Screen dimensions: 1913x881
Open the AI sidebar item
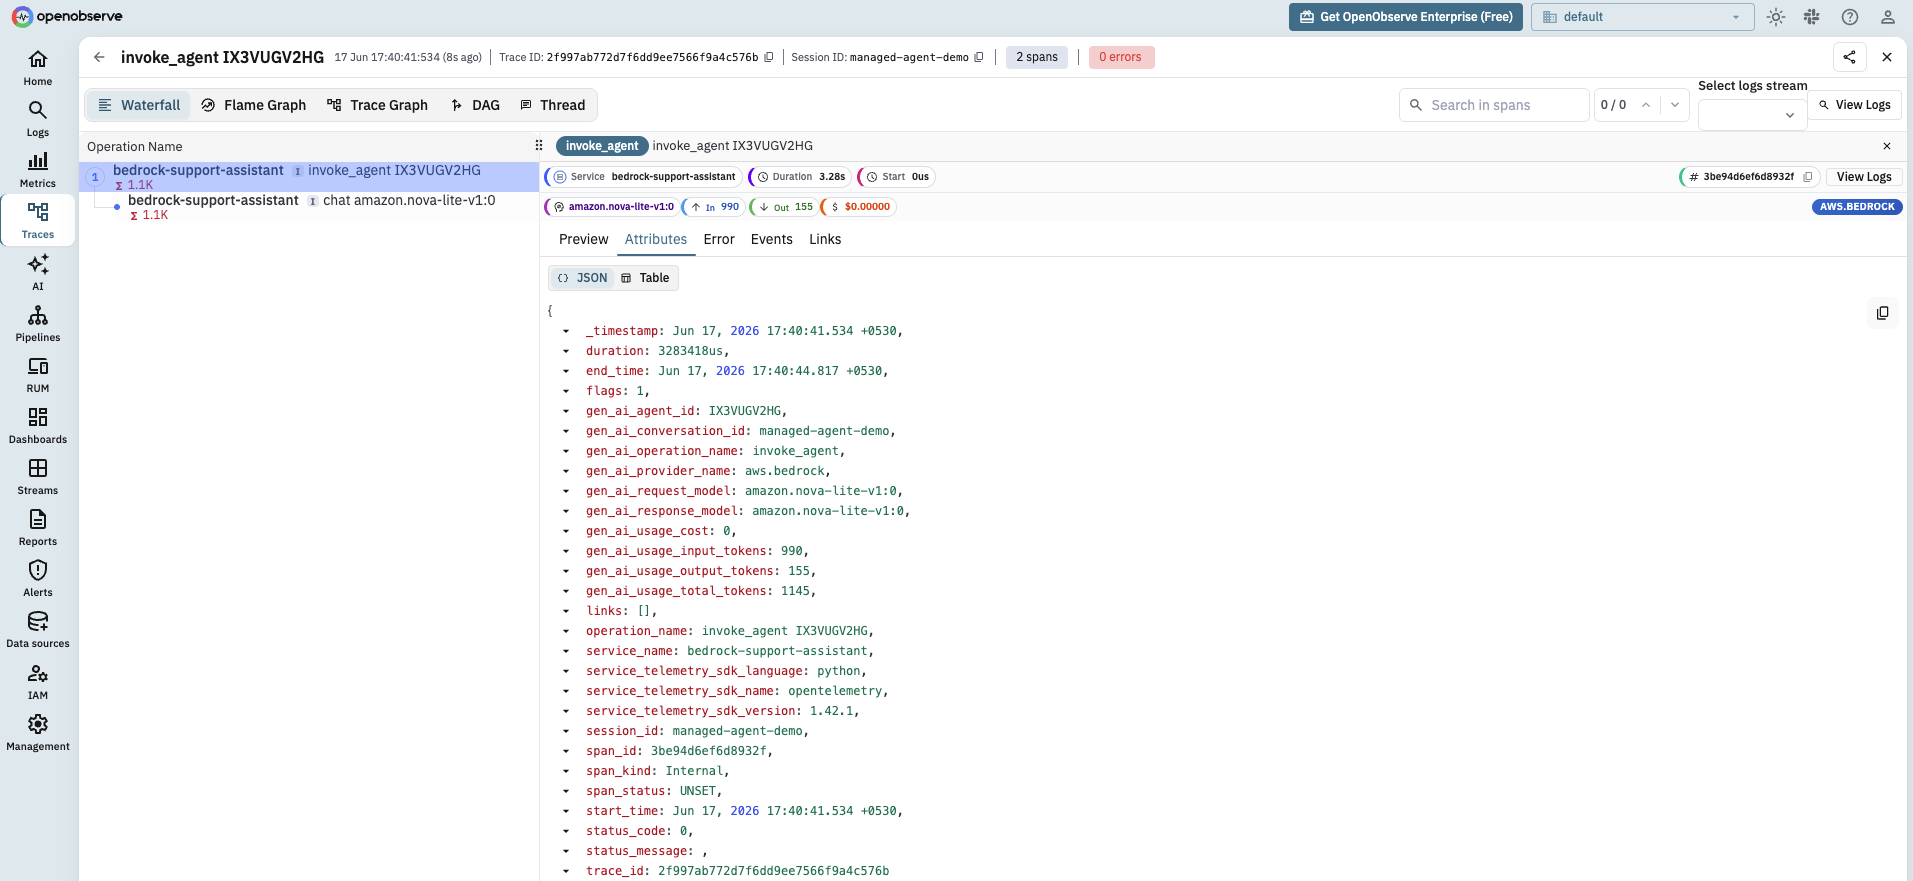pyautogui.click(x=38, y=273)
